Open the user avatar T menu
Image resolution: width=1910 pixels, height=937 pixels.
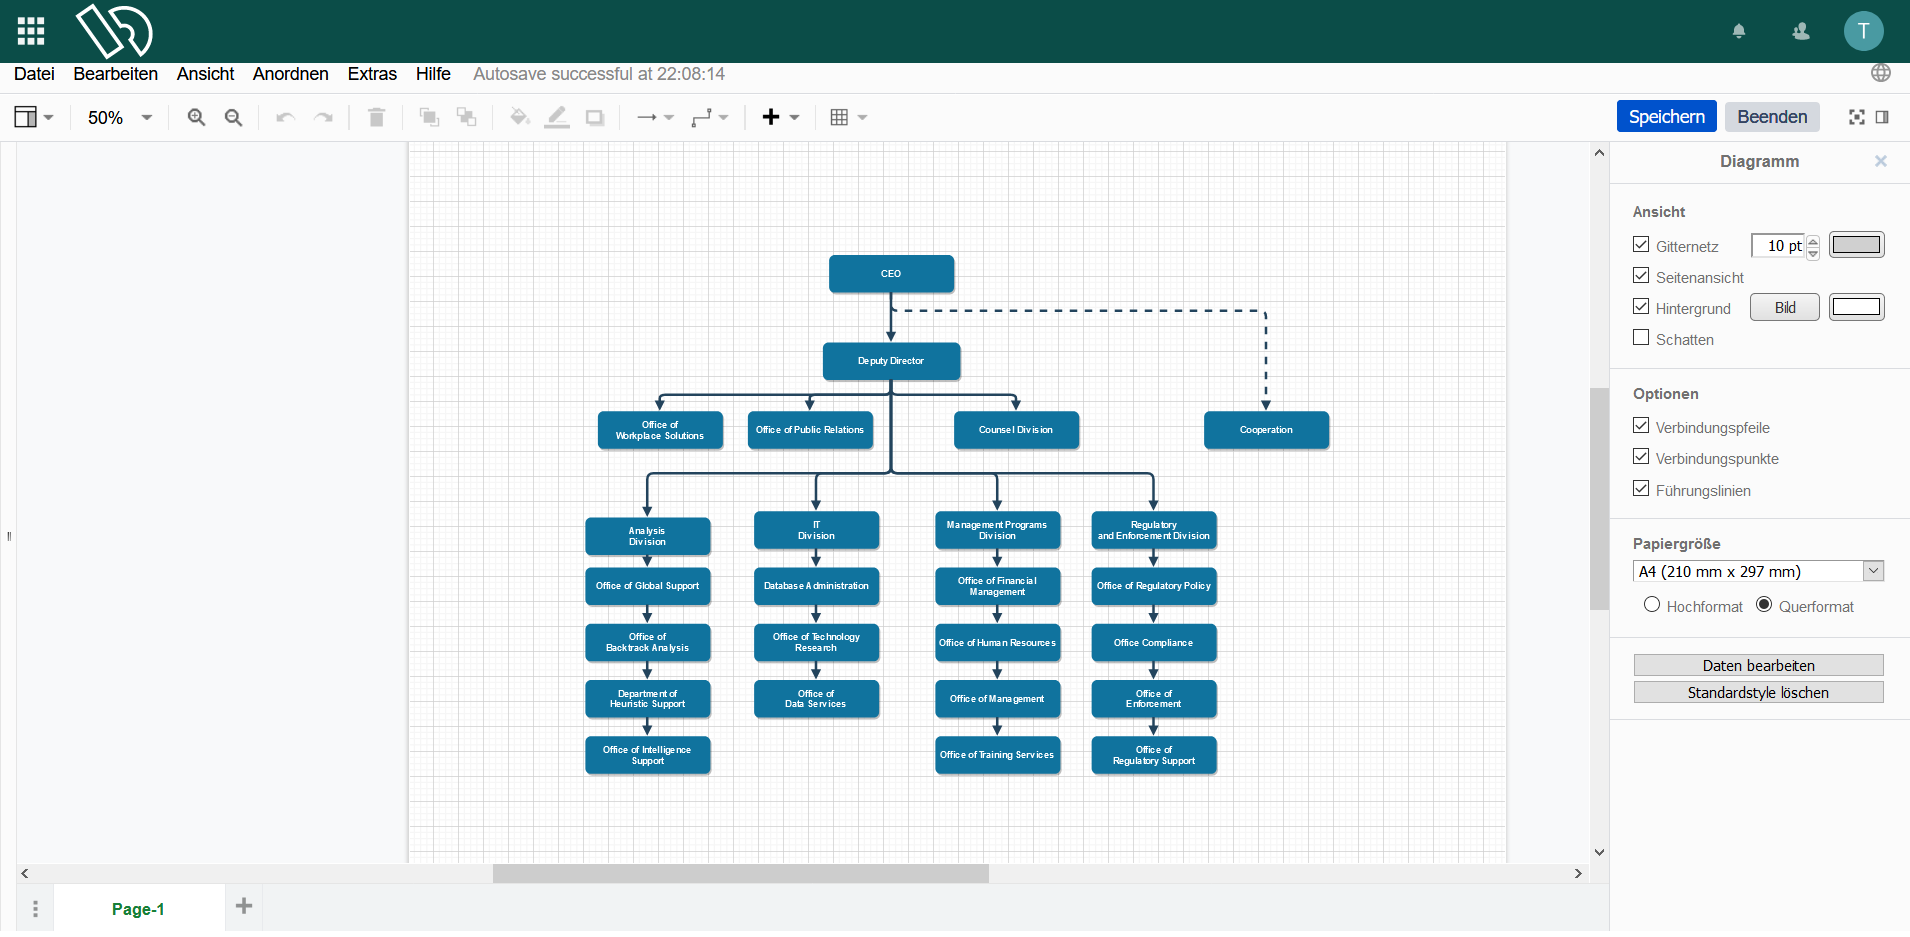pyautogui.click(x=1863, y=31)
